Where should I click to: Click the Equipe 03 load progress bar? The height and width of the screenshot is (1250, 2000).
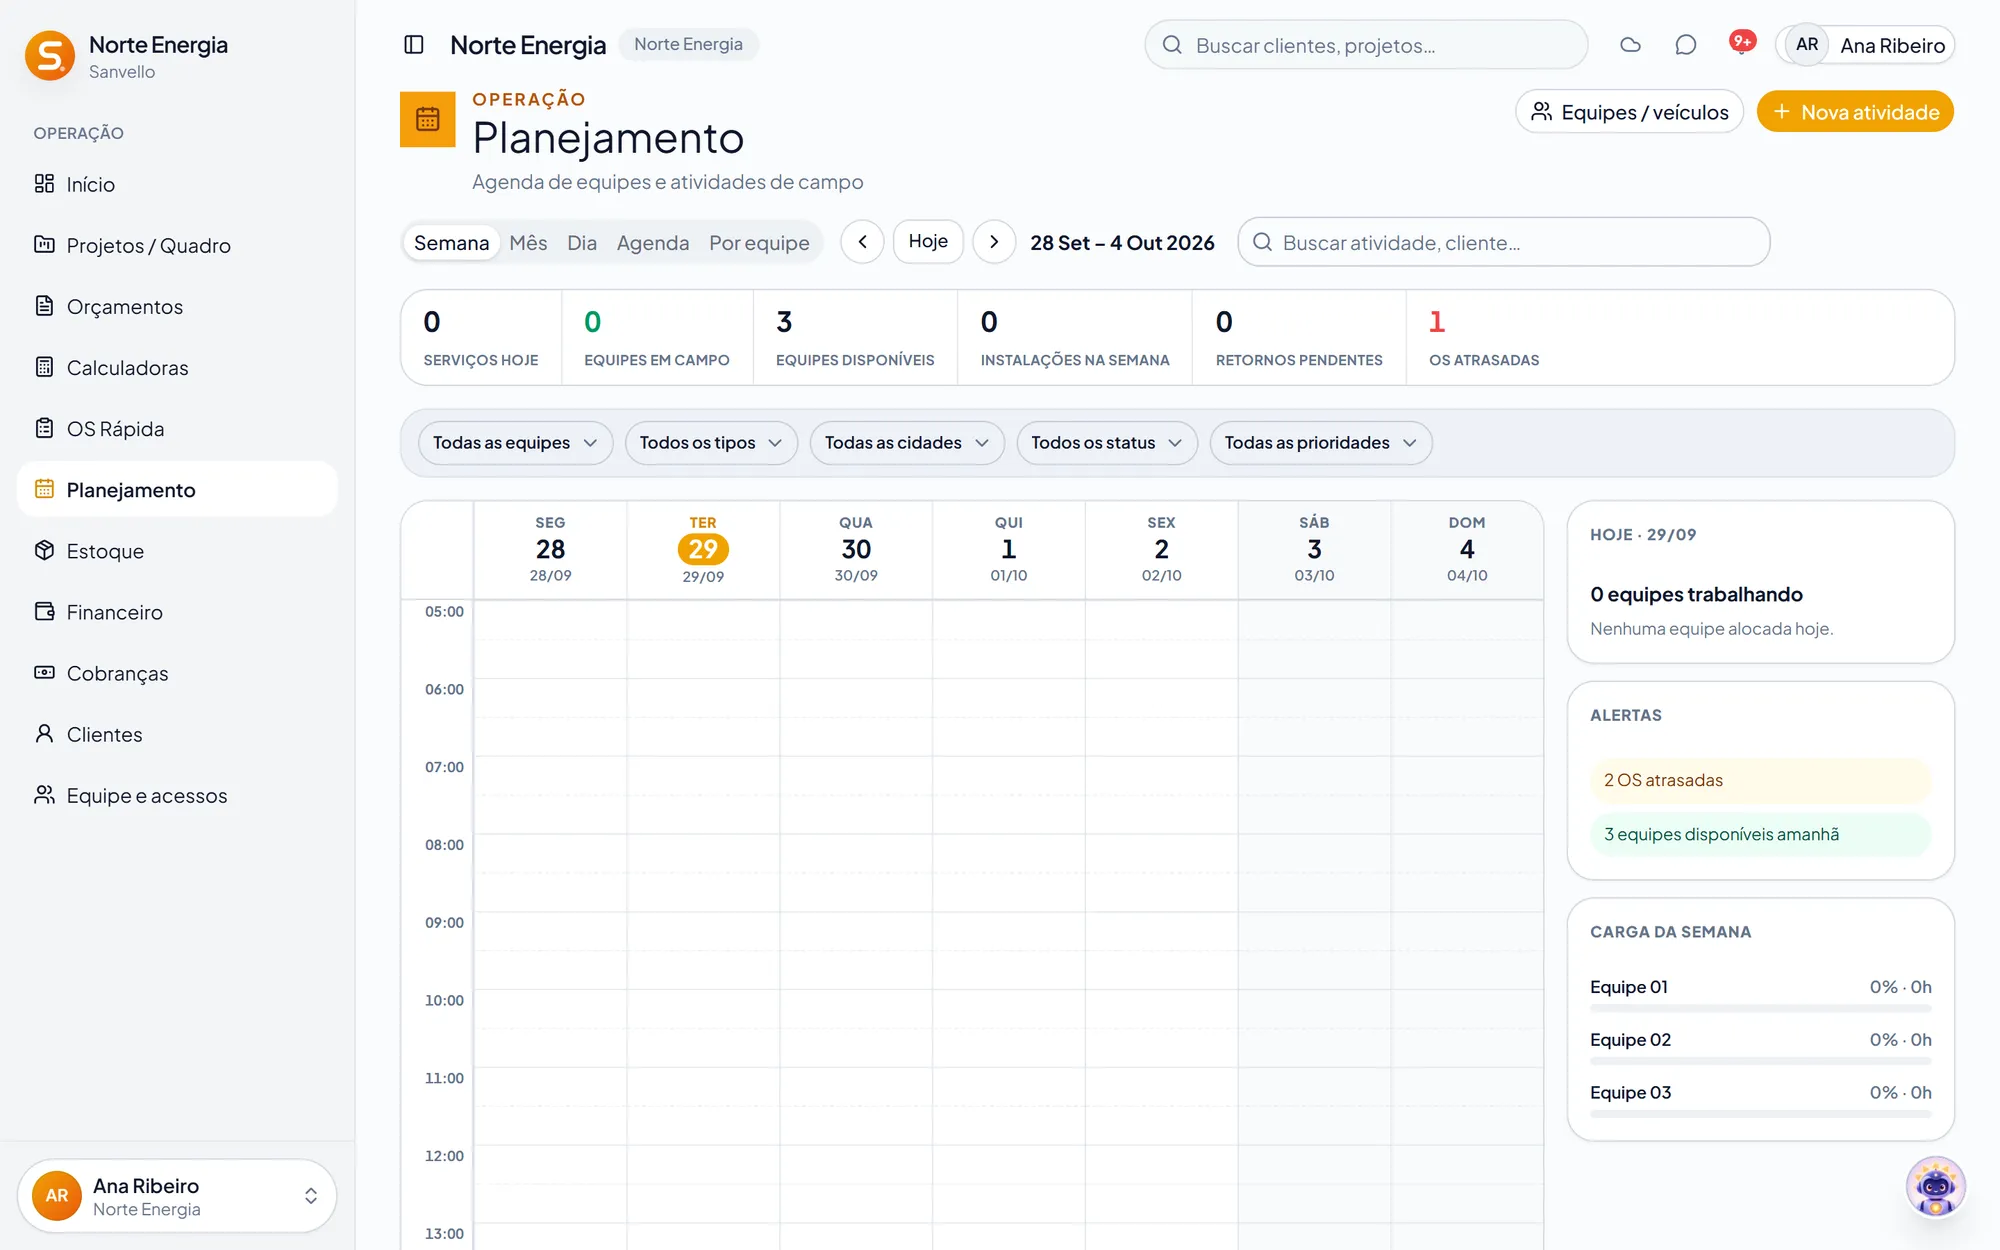(x=1760, y=1114)
